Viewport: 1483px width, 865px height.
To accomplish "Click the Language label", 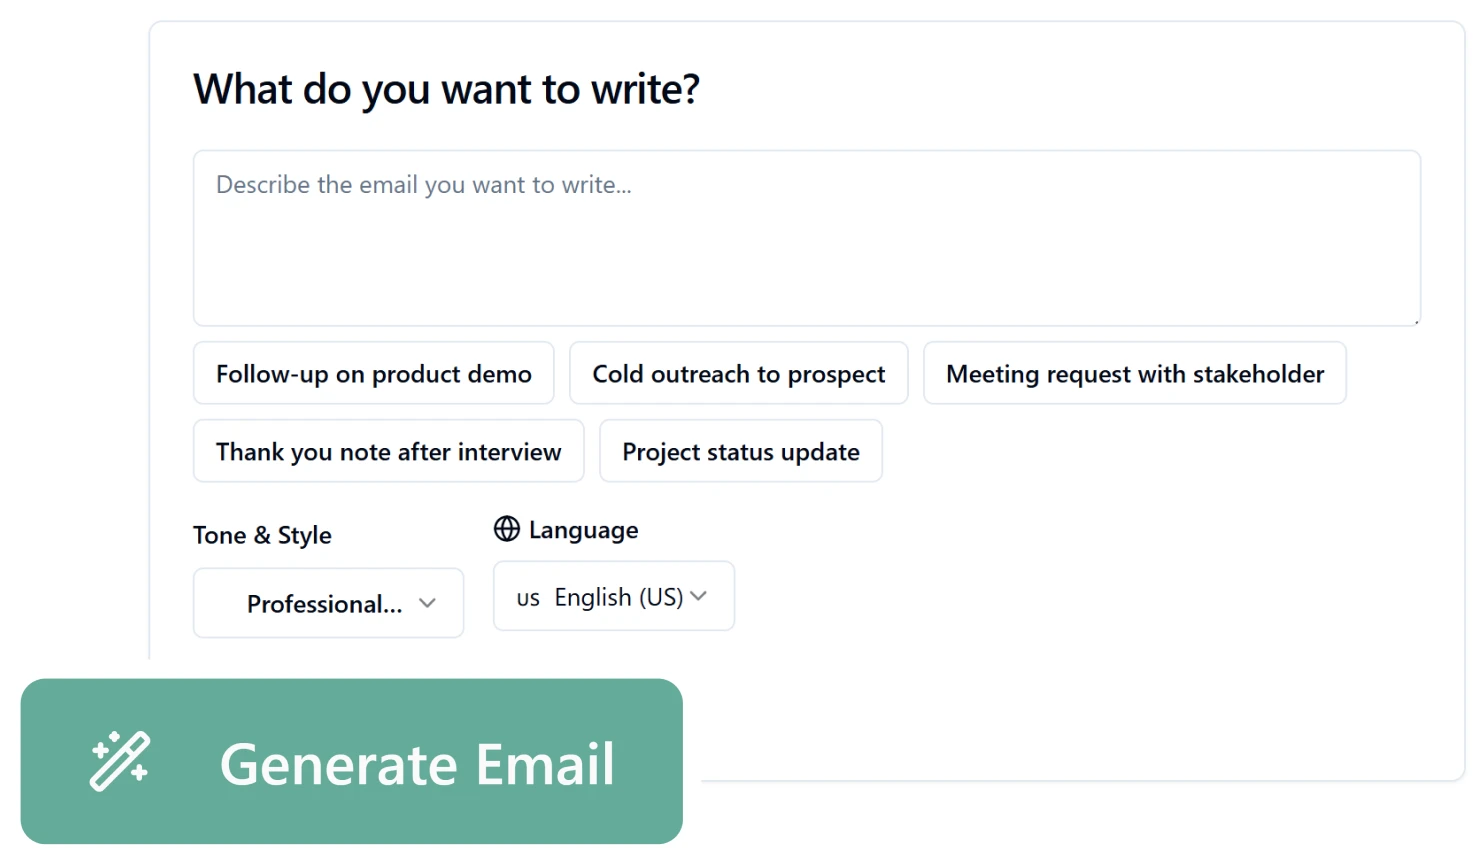I will (x=584, y=529).
